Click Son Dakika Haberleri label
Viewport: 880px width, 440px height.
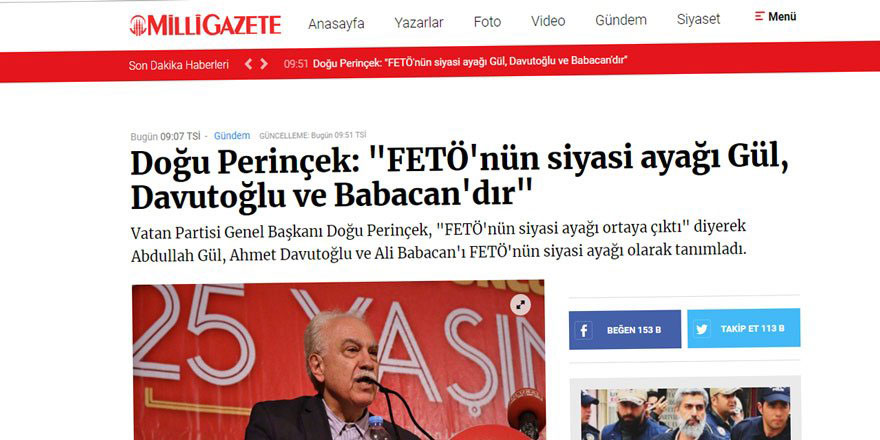pos(178,65)
